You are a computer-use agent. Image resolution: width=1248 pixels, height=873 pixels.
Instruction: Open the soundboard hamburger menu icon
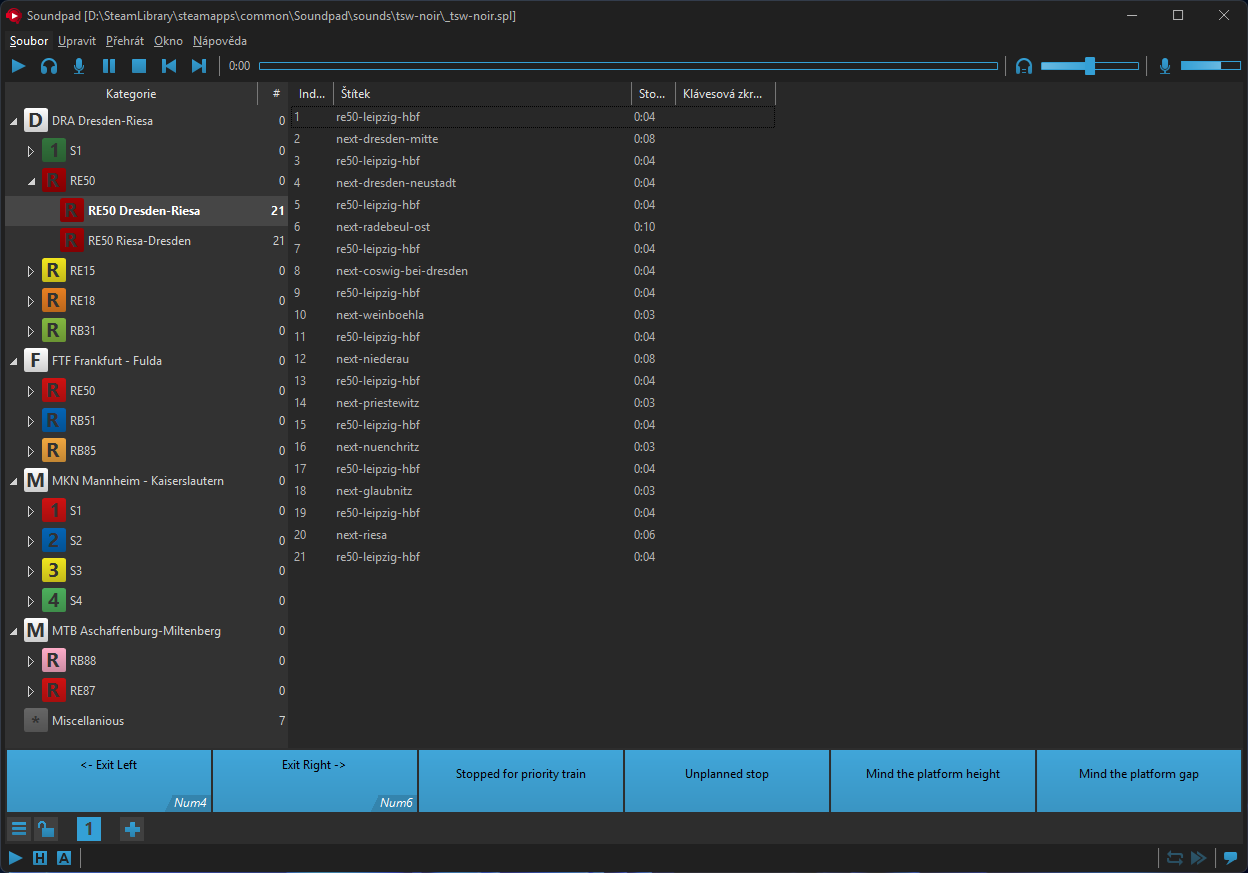coord(19,829)
